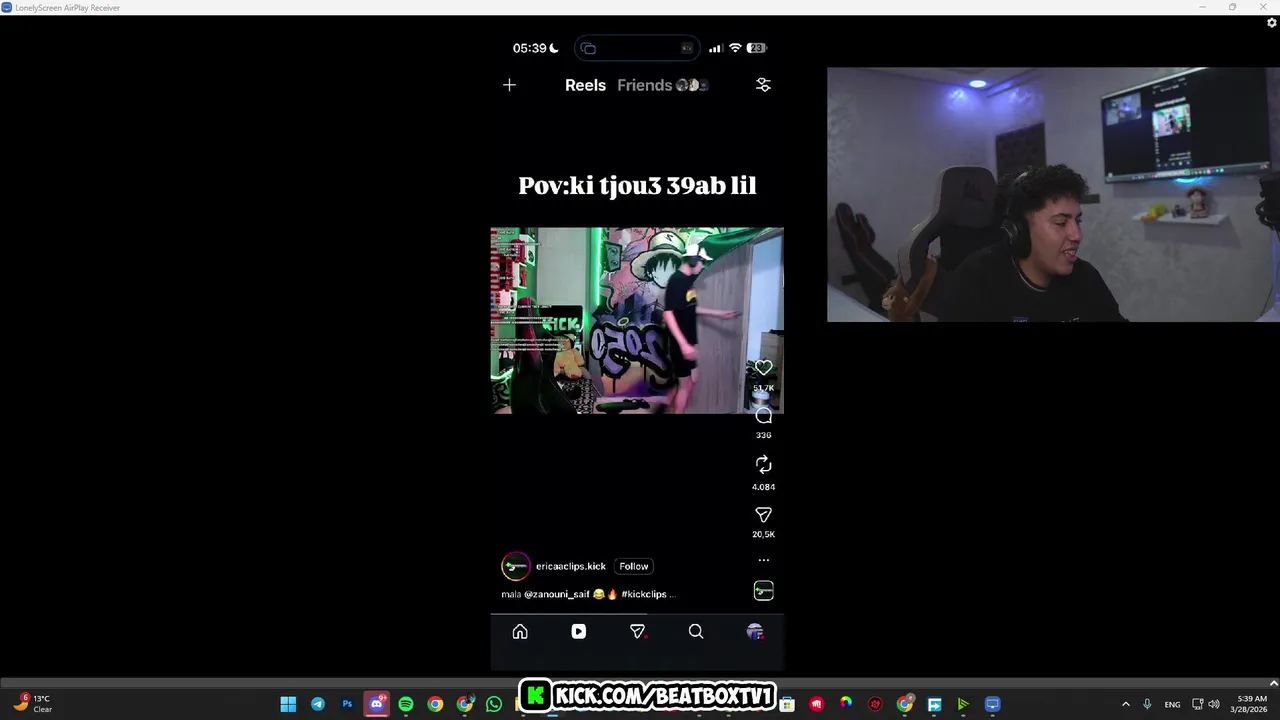Open network settings tray icon
Image resolution: width=1280 pixels, height=720 pixels.
click(1198, 704)
